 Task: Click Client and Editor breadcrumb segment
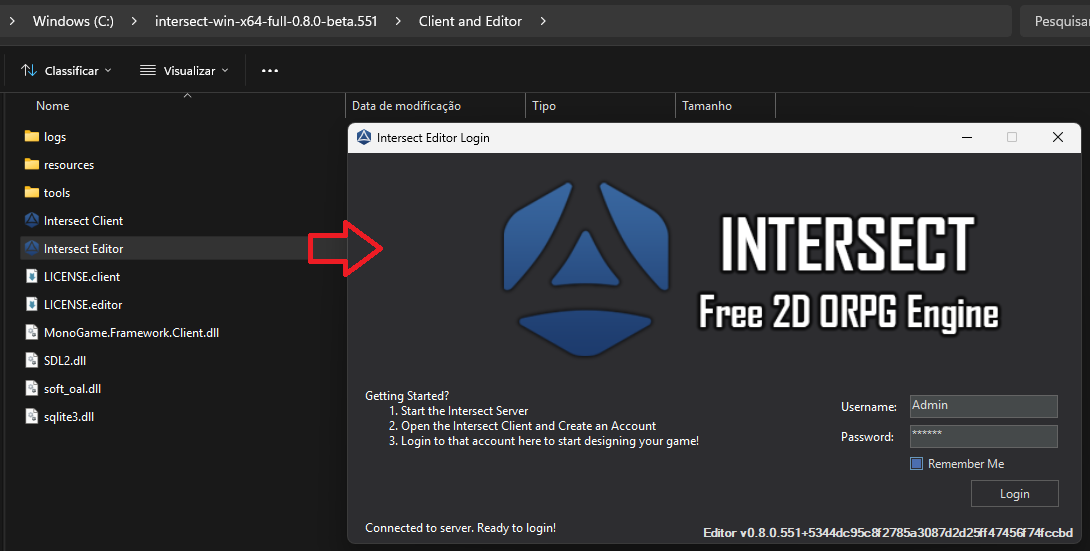(470, 22)
